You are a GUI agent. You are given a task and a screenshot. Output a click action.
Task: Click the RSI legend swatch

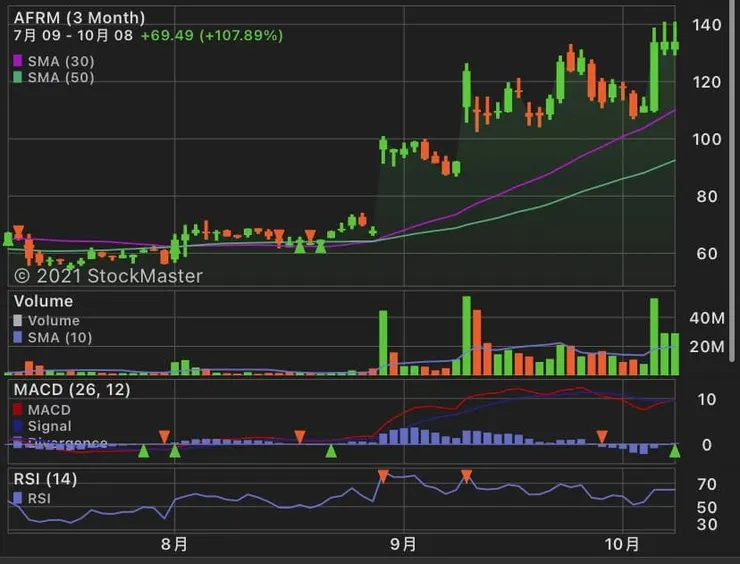pos(17,498)
